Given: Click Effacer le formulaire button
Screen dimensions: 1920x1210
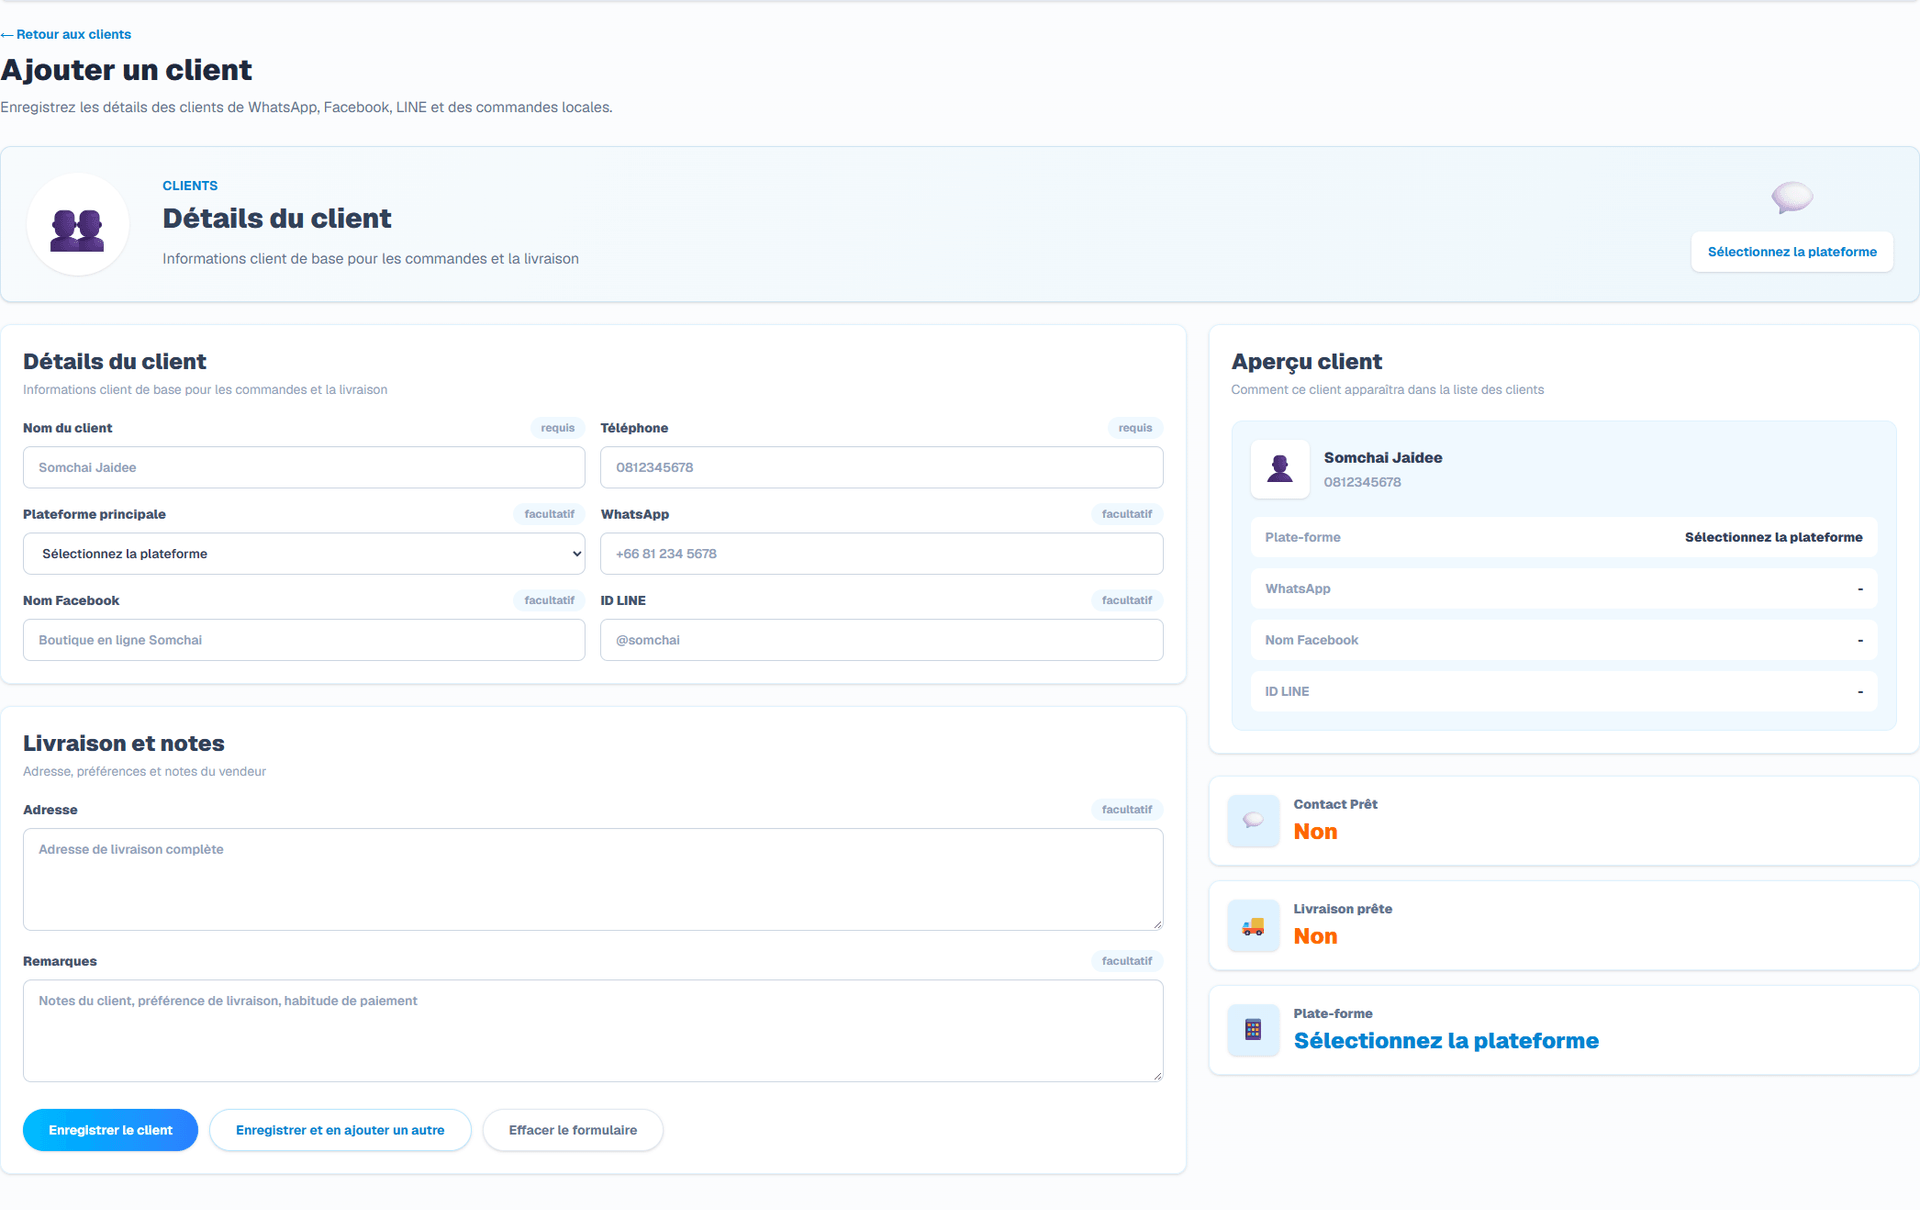Looking at the screenshot, I should [573, 1130].
